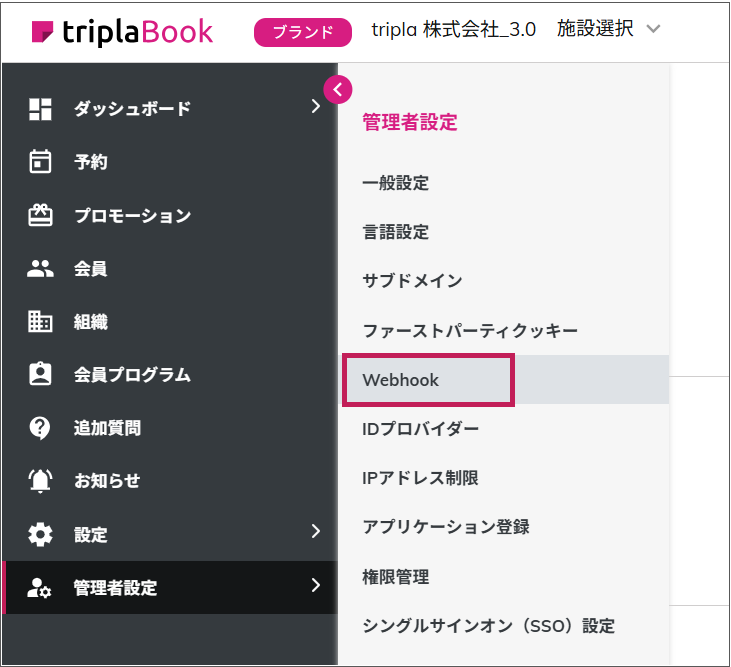
Task: Collapse sidebar with pink arrow button
Action: (x=338, y=89)
